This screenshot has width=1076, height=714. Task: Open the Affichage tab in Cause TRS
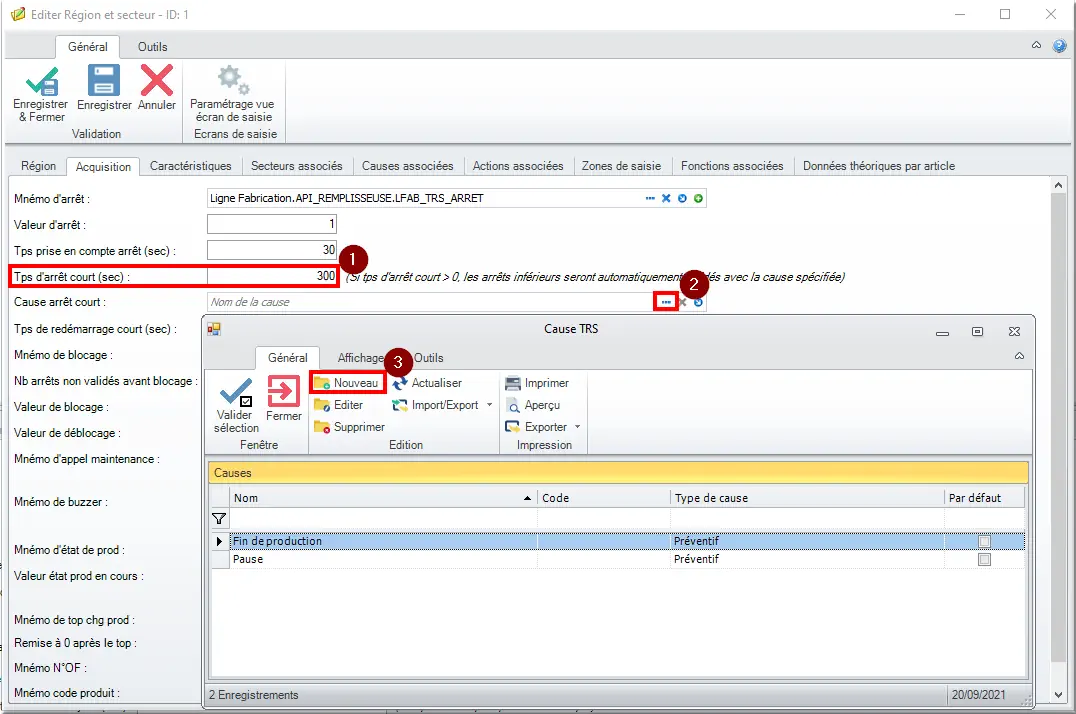click(362, 358)
